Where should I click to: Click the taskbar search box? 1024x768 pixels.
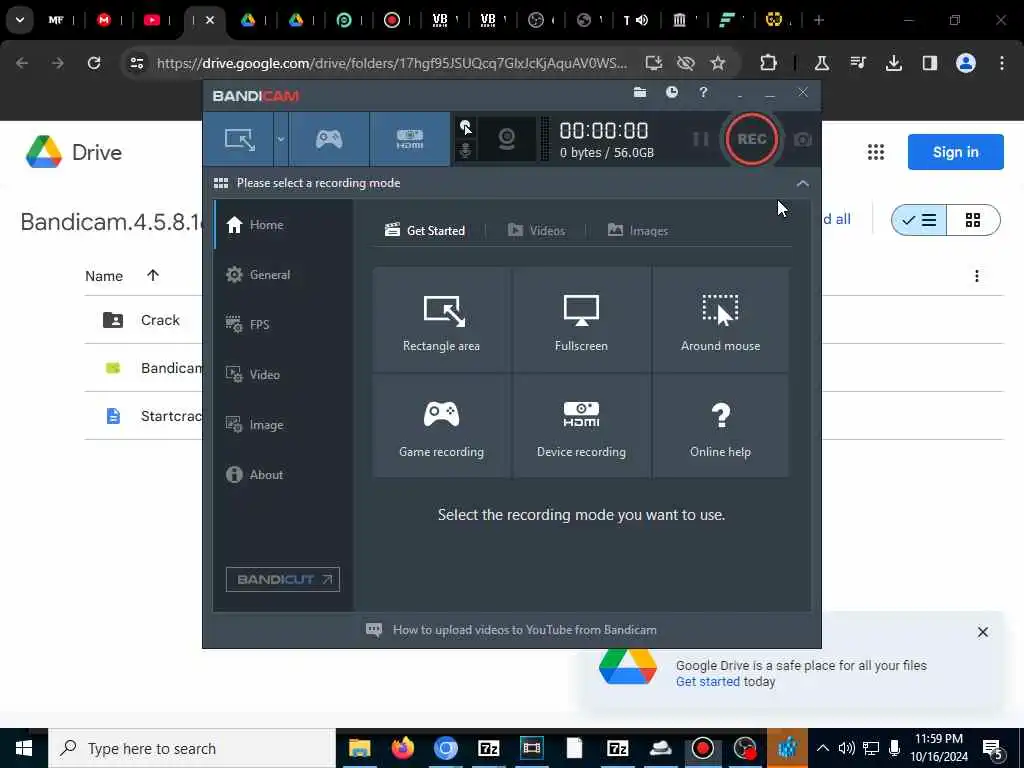[x=192, y=748]
